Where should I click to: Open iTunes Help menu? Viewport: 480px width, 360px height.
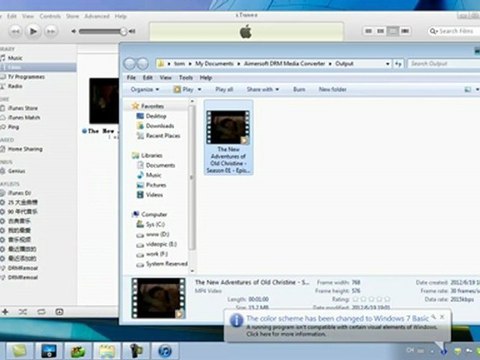[x=120, y=16]
